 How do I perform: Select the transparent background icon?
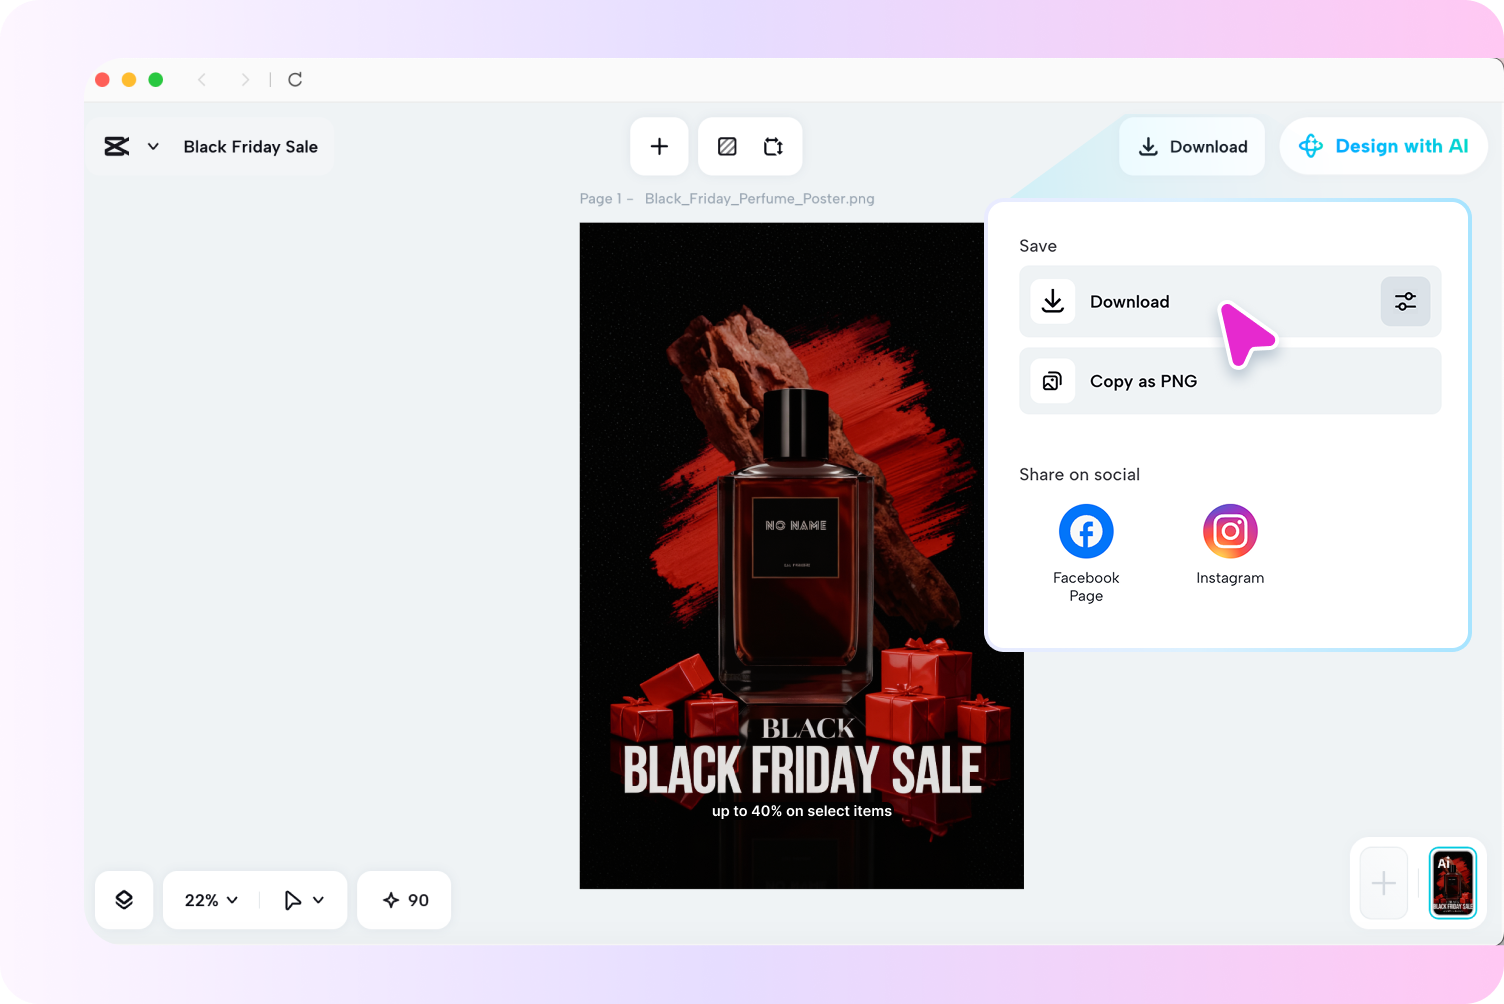click(x=727, y=146)
